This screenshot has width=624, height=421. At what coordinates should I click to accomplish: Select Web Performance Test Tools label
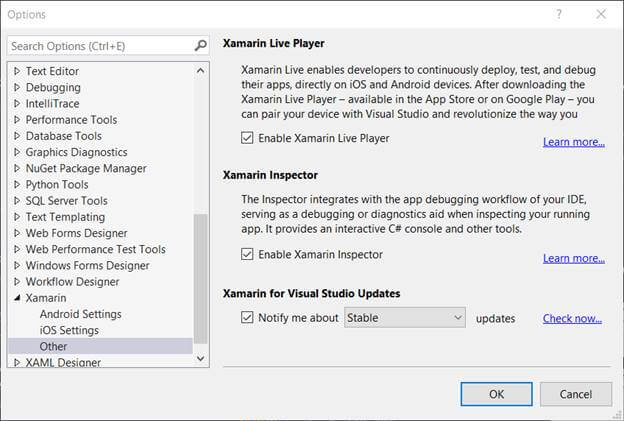pos(96,249)
